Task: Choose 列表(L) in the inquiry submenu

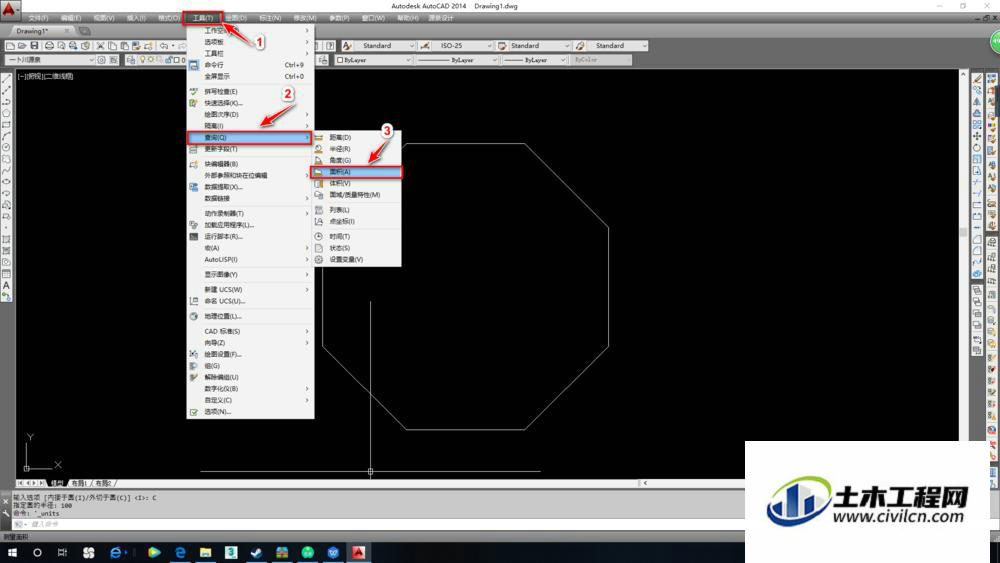Action: pos(357,210)
